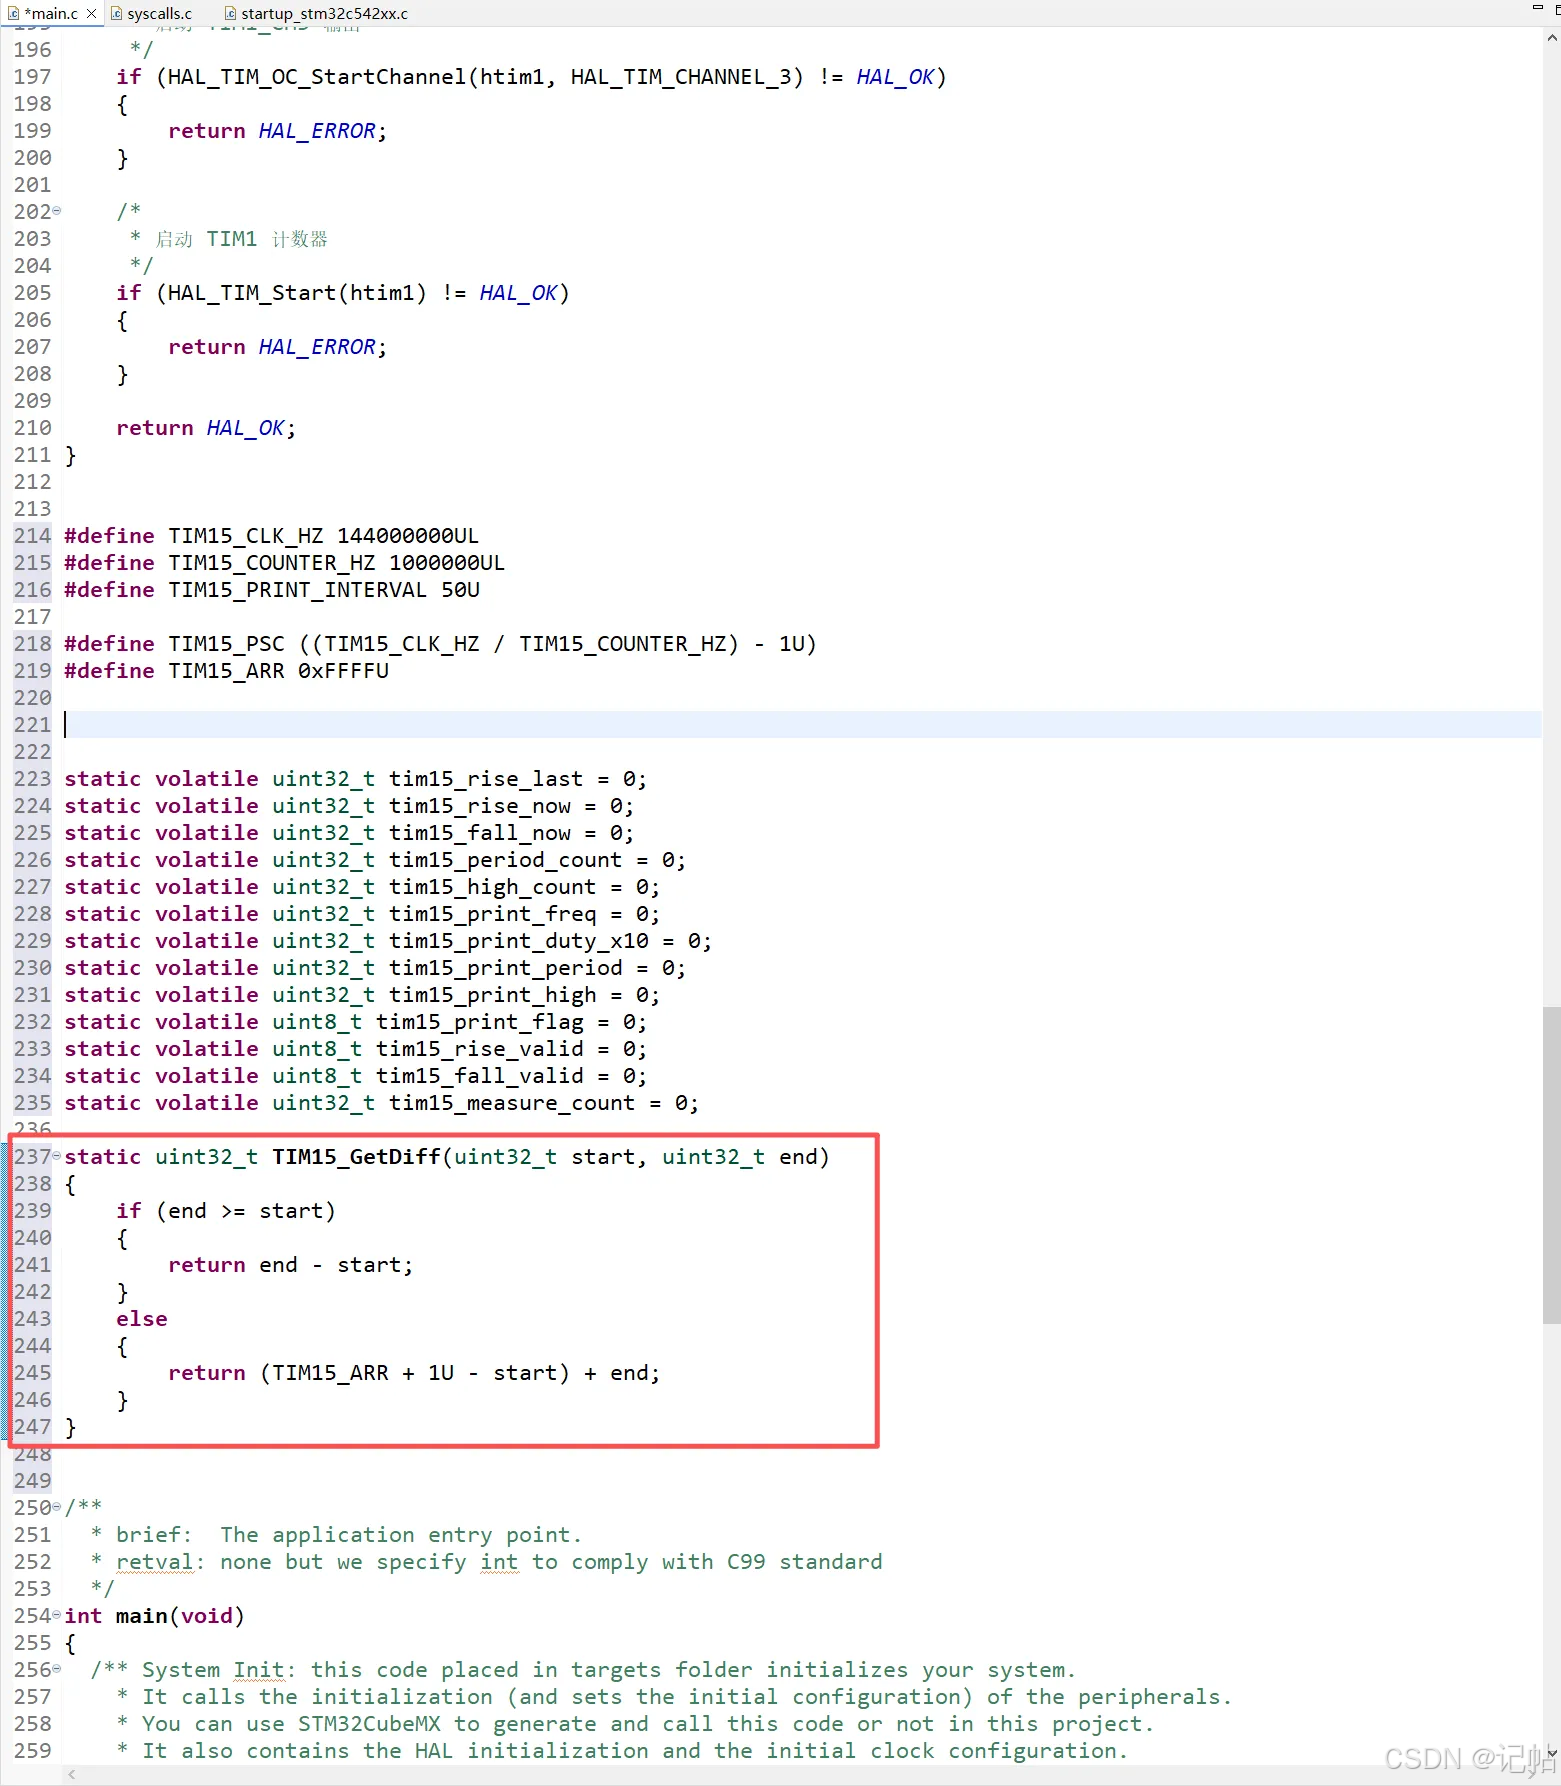The height and width of the screenshot is (1786, 1561).
Task: Click TIM15_PRINT_INTERVAL on line 216
Action: pos(297,590)
